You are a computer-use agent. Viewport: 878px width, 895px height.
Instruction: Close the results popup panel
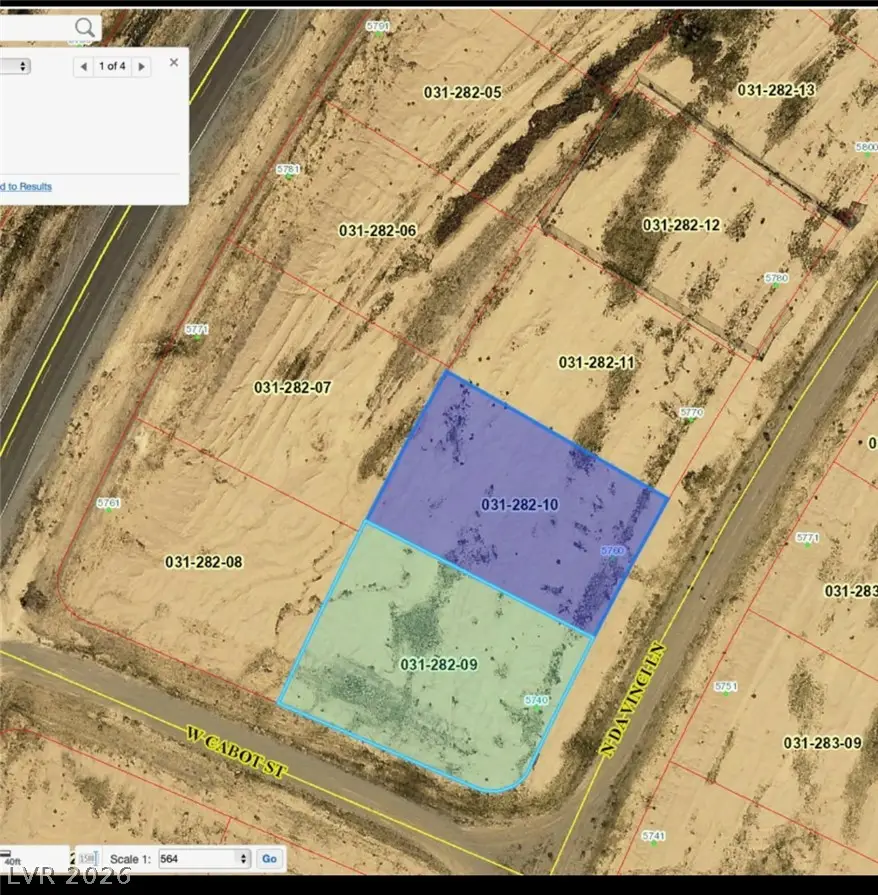[x=174, y=62]
